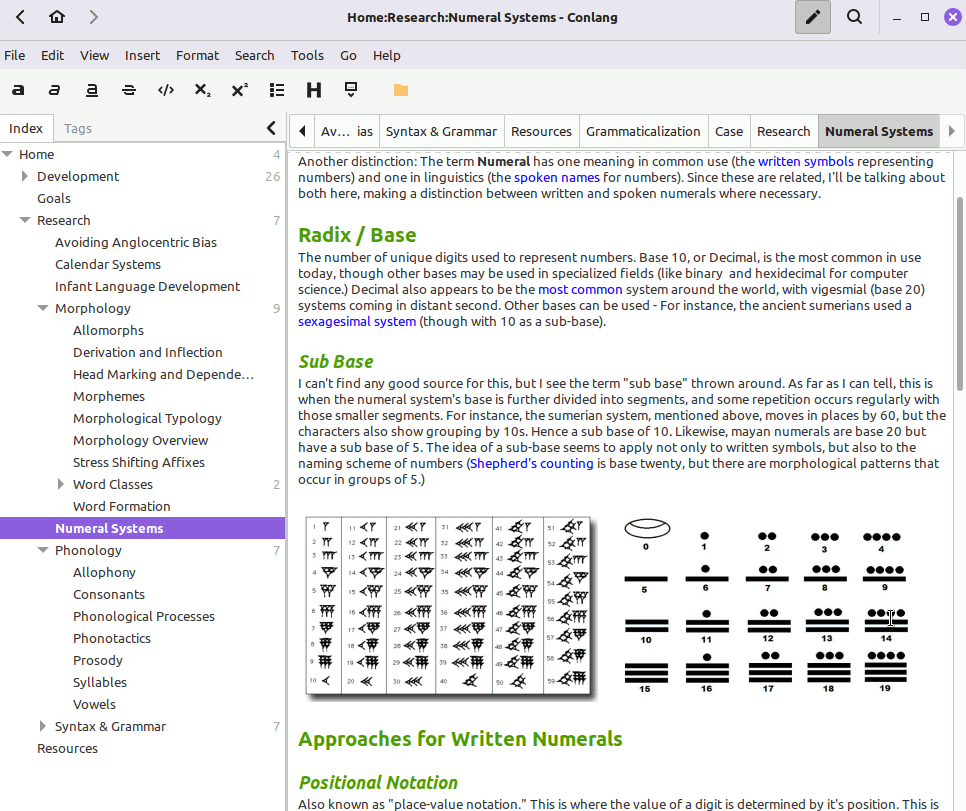The image size is (966, 811).
Task: Expand the Development tree node
Action: point(25,176)
